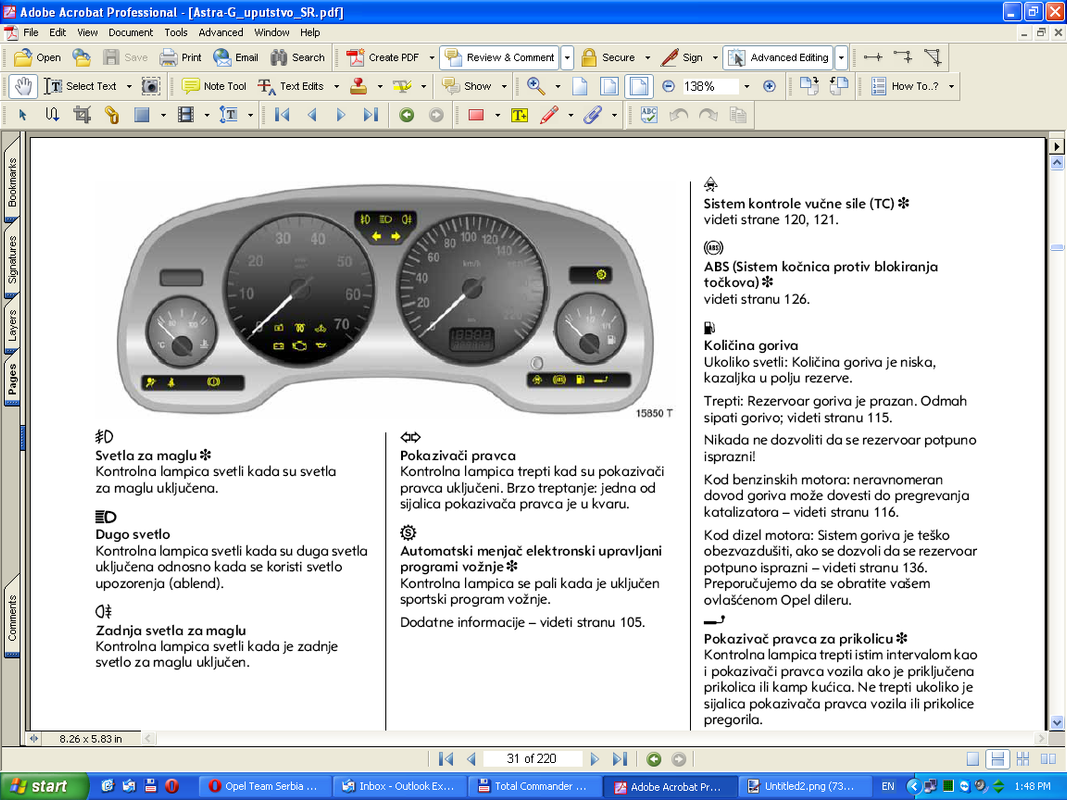This screenshot has width=1067, height=800.
Task: Select the Snapshot camera tool
Action: point(150,86)
